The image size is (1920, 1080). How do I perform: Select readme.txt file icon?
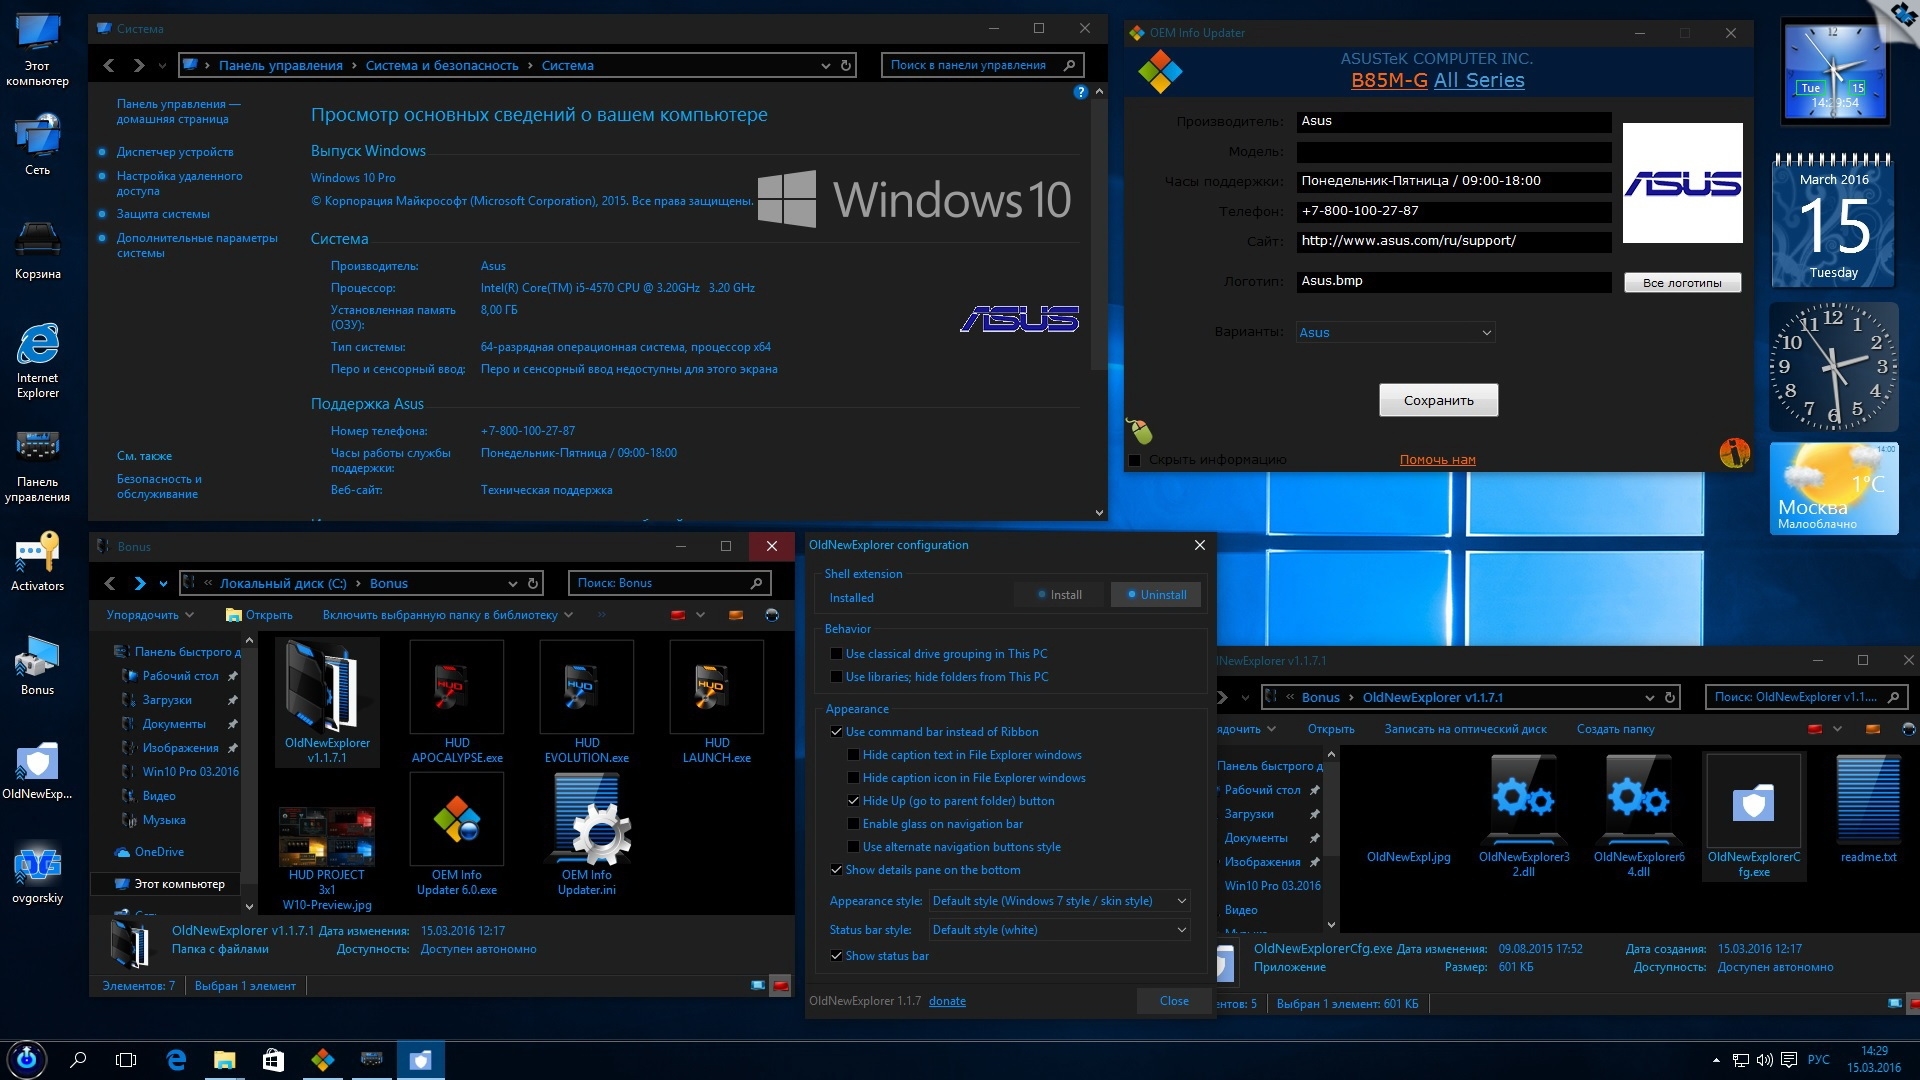coord(1868,810)
